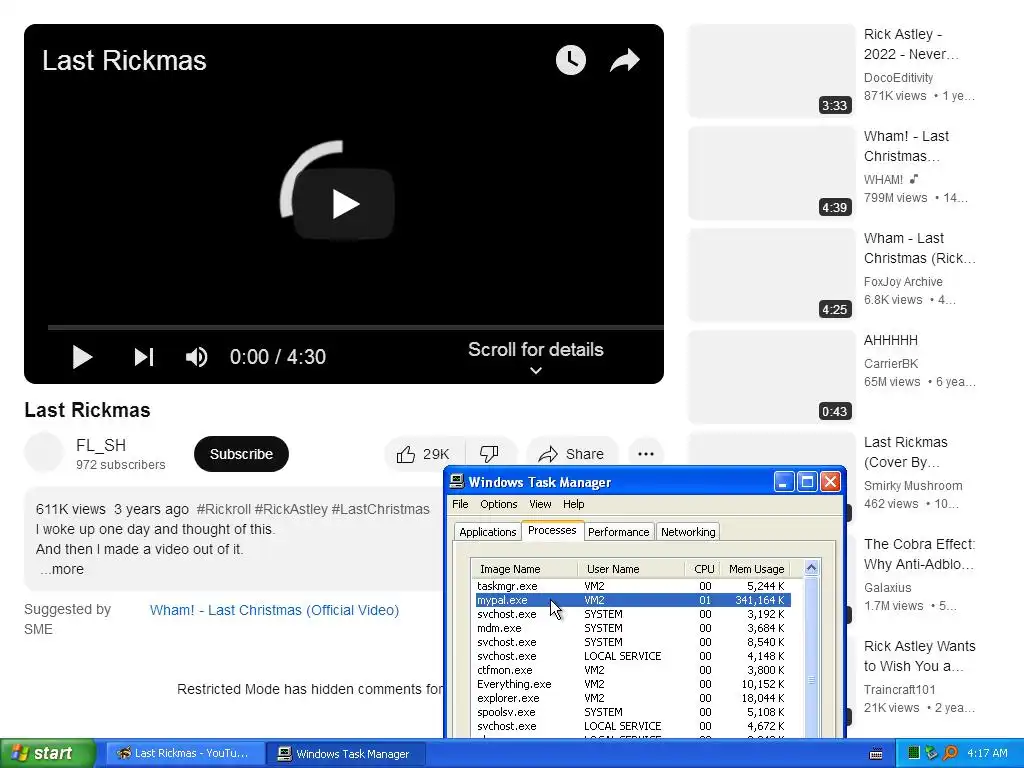Select the mdm.exe process row
Screen dimensions: 1024x768
click(x=633, y=628)
